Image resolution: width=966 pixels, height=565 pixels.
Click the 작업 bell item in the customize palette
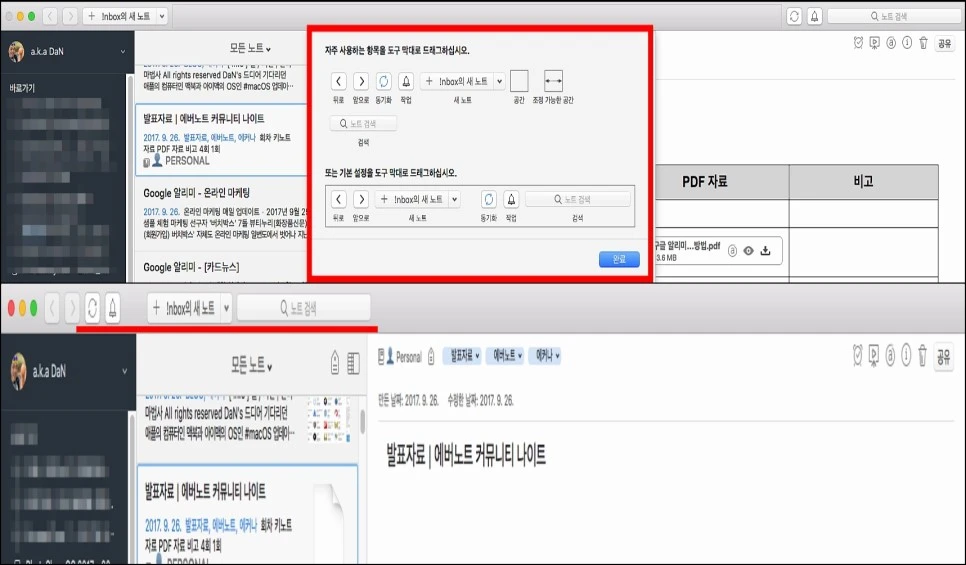406,81
